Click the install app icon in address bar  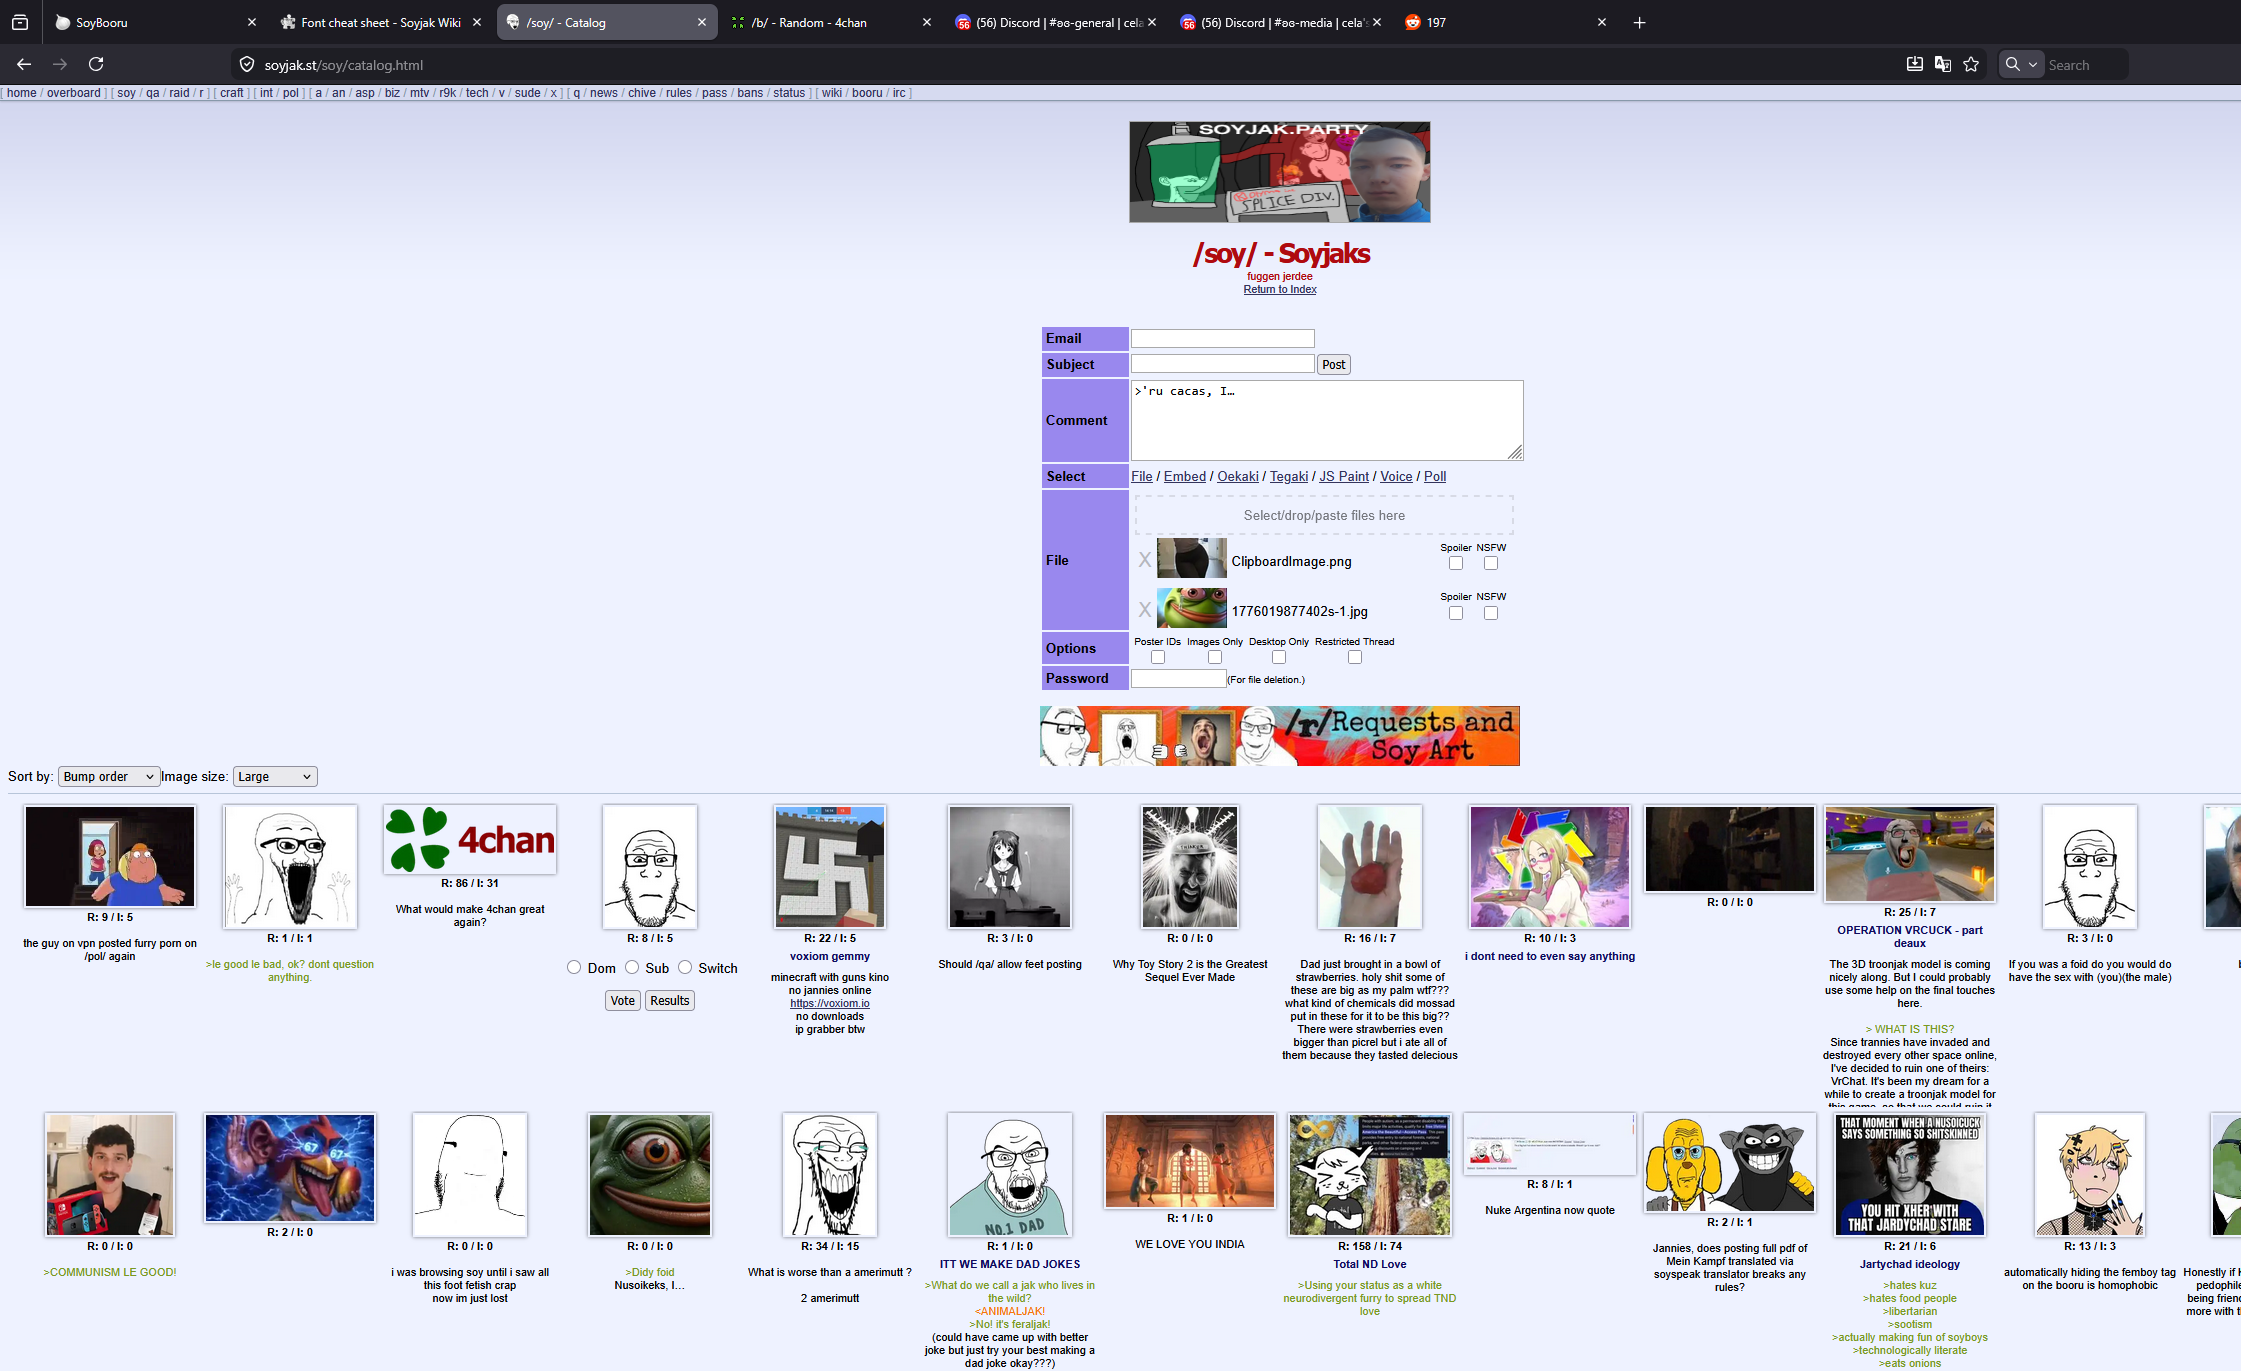tap(1914, 64)
